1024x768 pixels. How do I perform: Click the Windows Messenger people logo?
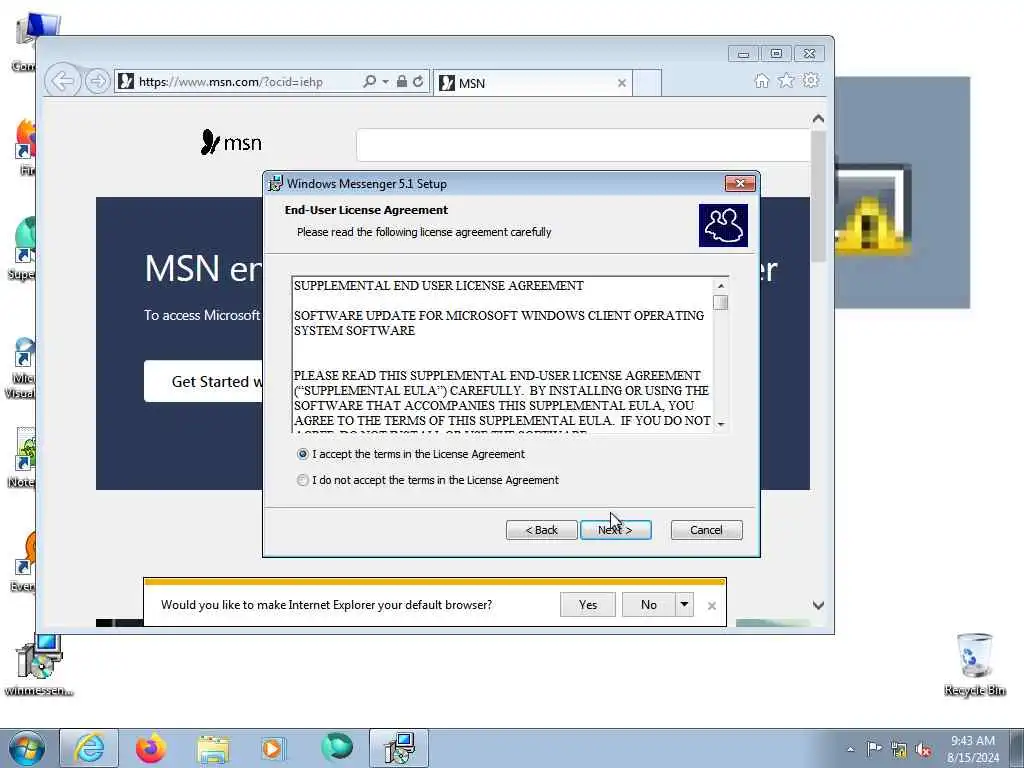(x=723, y=225)
